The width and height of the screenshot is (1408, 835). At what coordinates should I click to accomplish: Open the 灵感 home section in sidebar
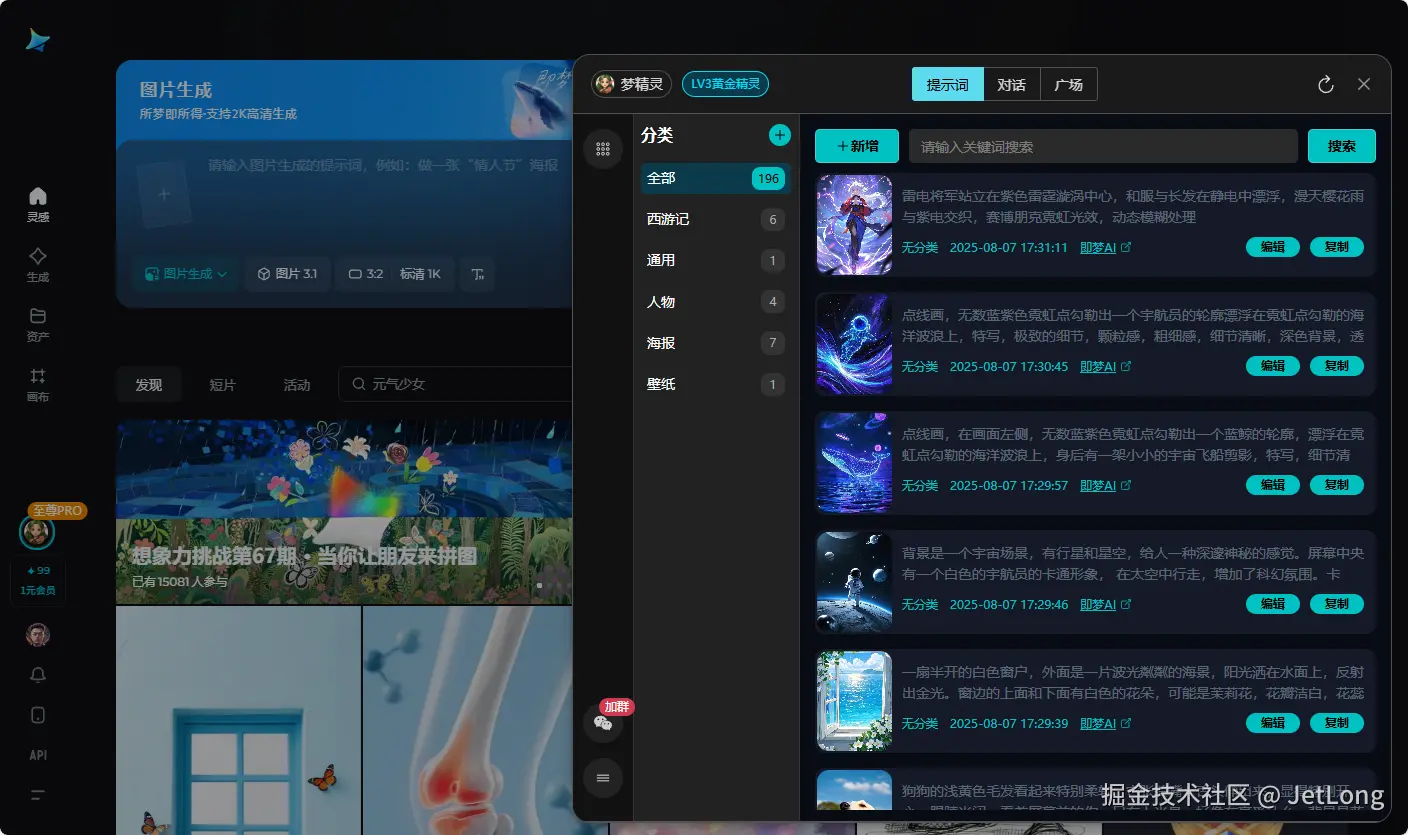click(x=37, y=203)
